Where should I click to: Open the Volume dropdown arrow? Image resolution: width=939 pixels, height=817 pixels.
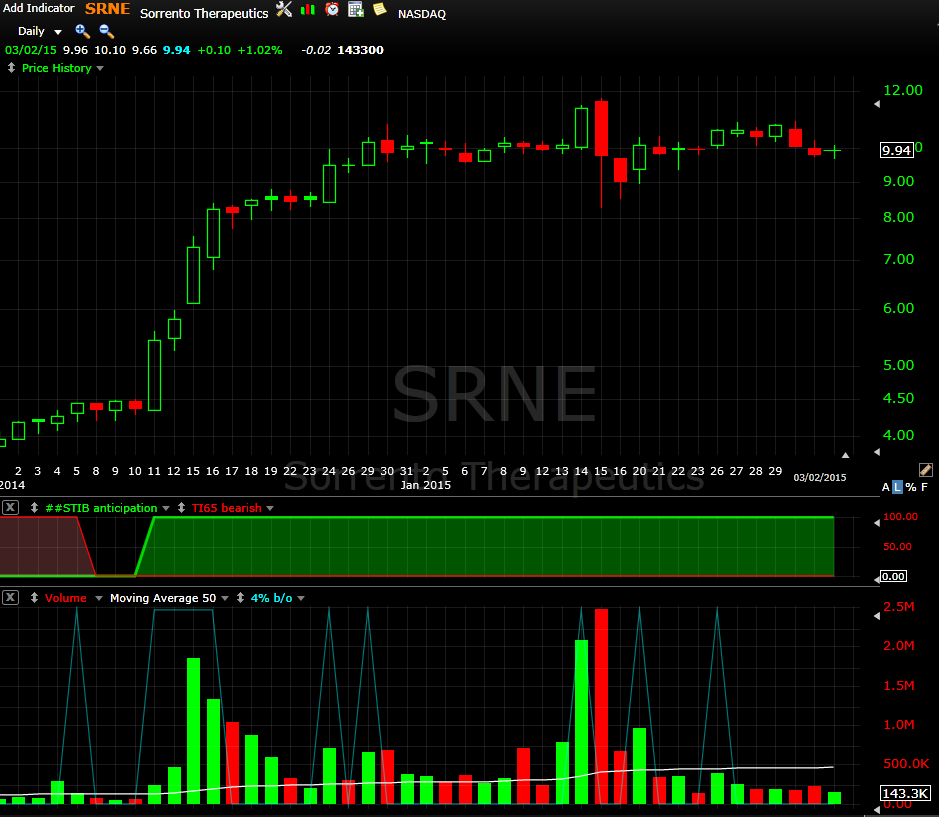tap(99, 598)
